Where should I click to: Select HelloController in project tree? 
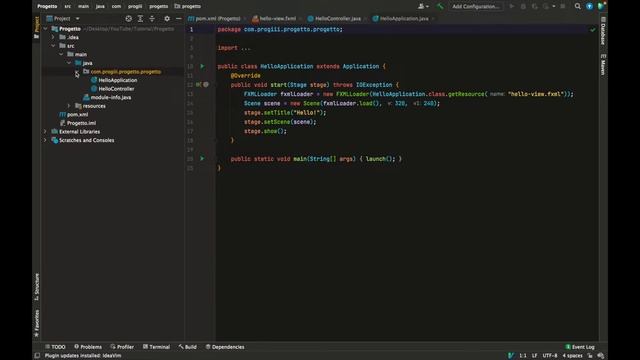(116, 89)
